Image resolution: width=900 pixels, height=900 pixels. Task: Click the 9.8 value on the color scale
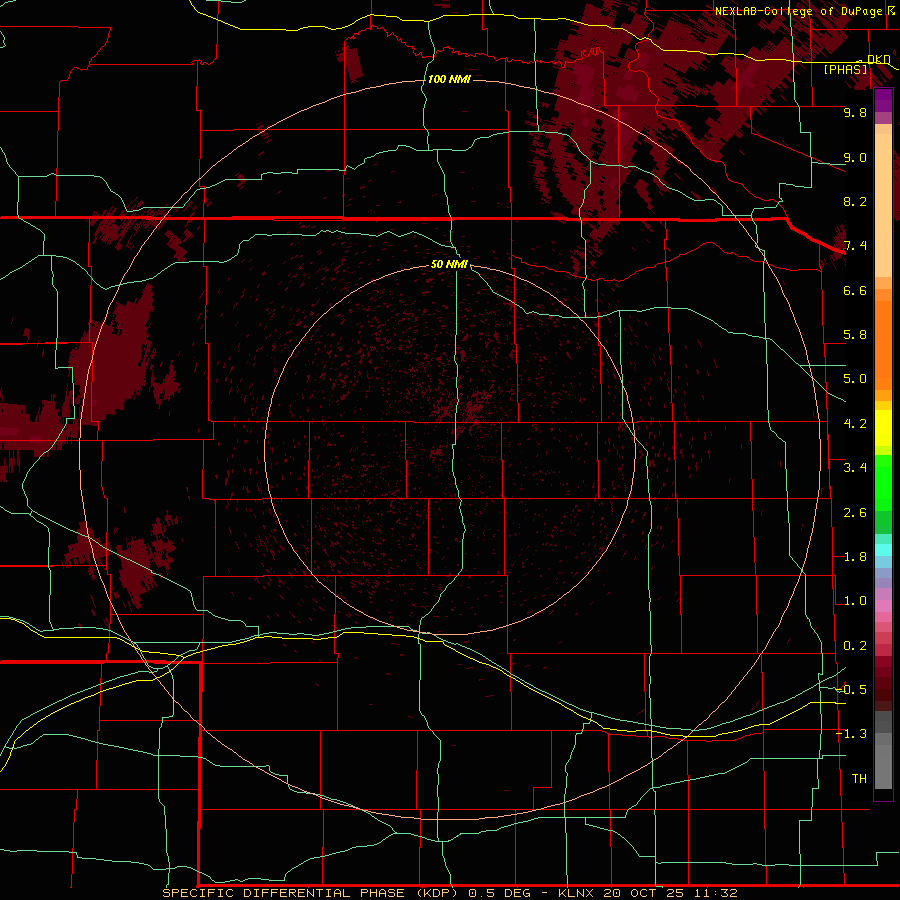(x=855, y=112)
